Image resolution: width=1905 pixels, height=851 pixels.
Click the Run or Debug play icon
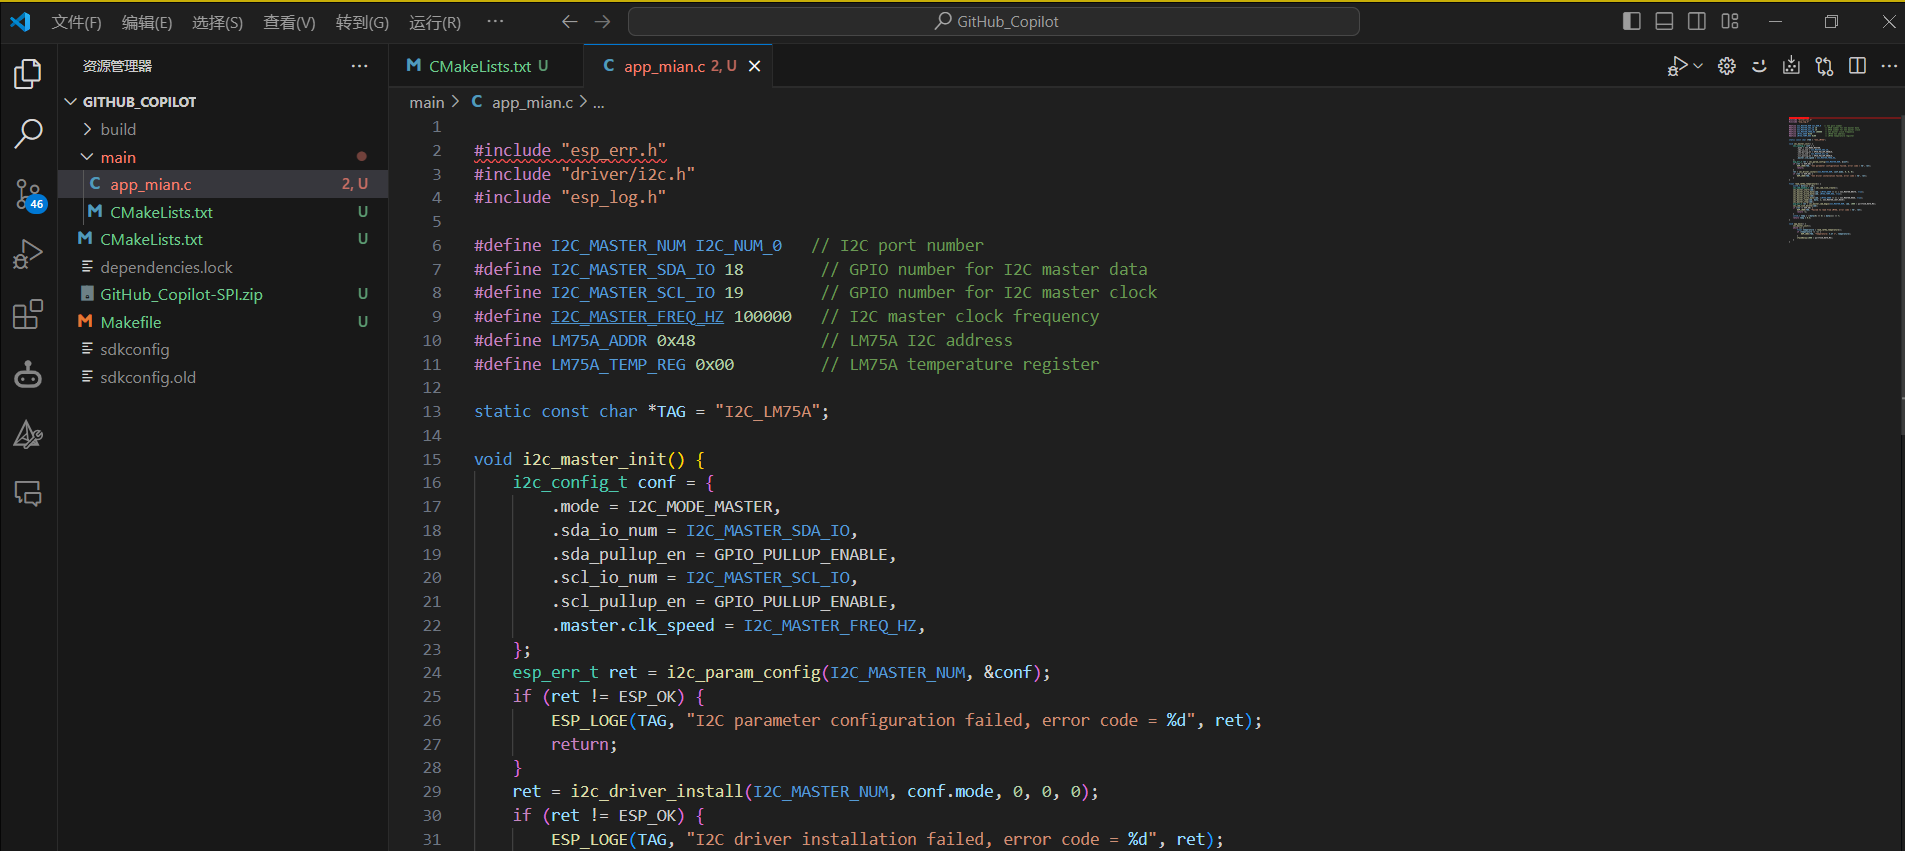tap(1677, 66)
